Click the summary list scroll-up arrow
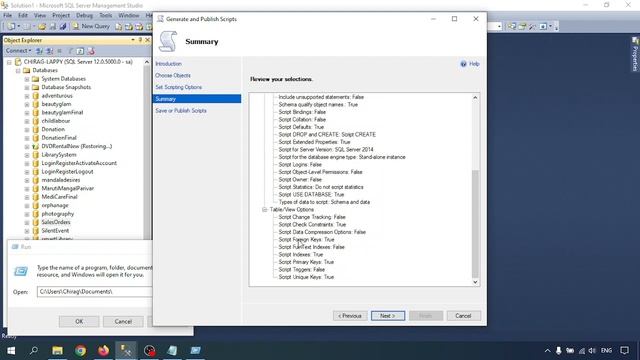The width and height of the screenshot is (640, 360). tap(475, 98)
